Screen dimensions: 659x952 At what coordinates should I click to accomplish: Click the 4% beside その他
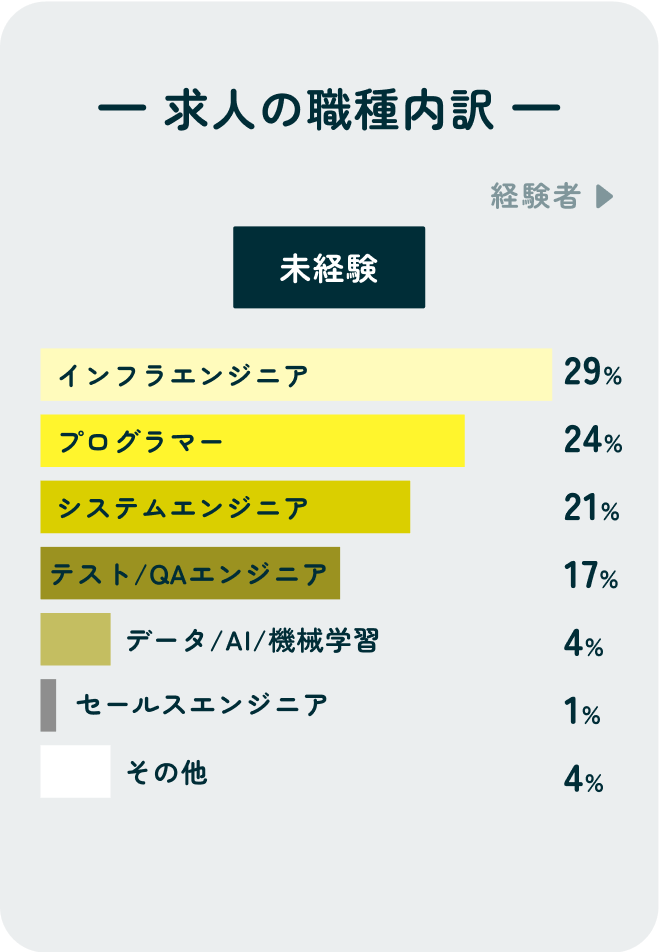coord(583,779)
